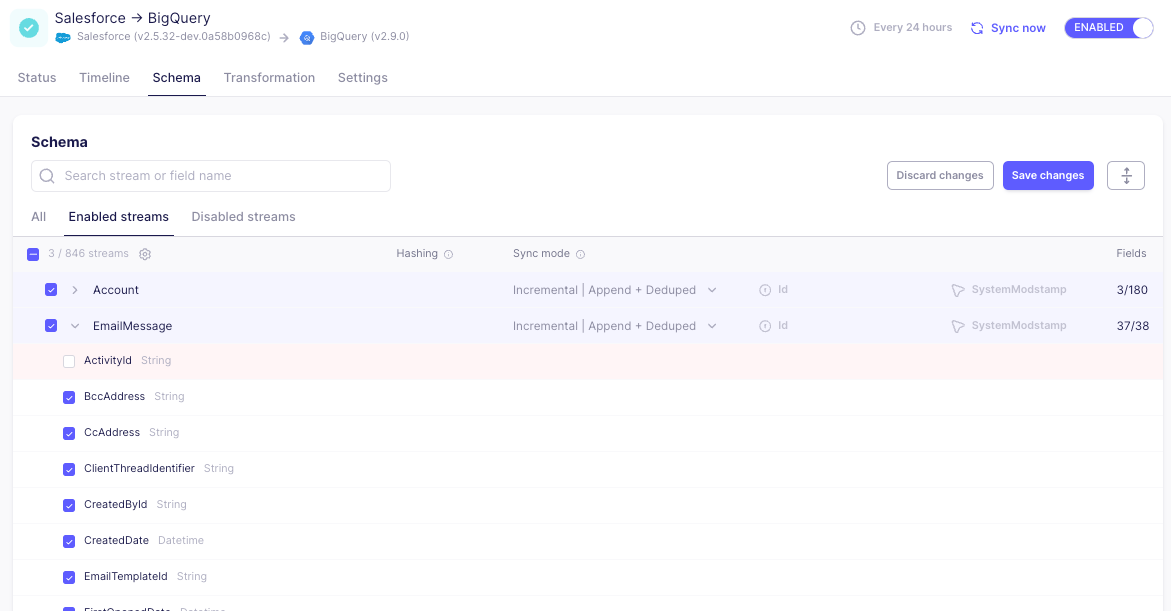The image size is (1171, 611).
Task: Toggle the ENABLED connection switch
Action: click(1109, 28)
